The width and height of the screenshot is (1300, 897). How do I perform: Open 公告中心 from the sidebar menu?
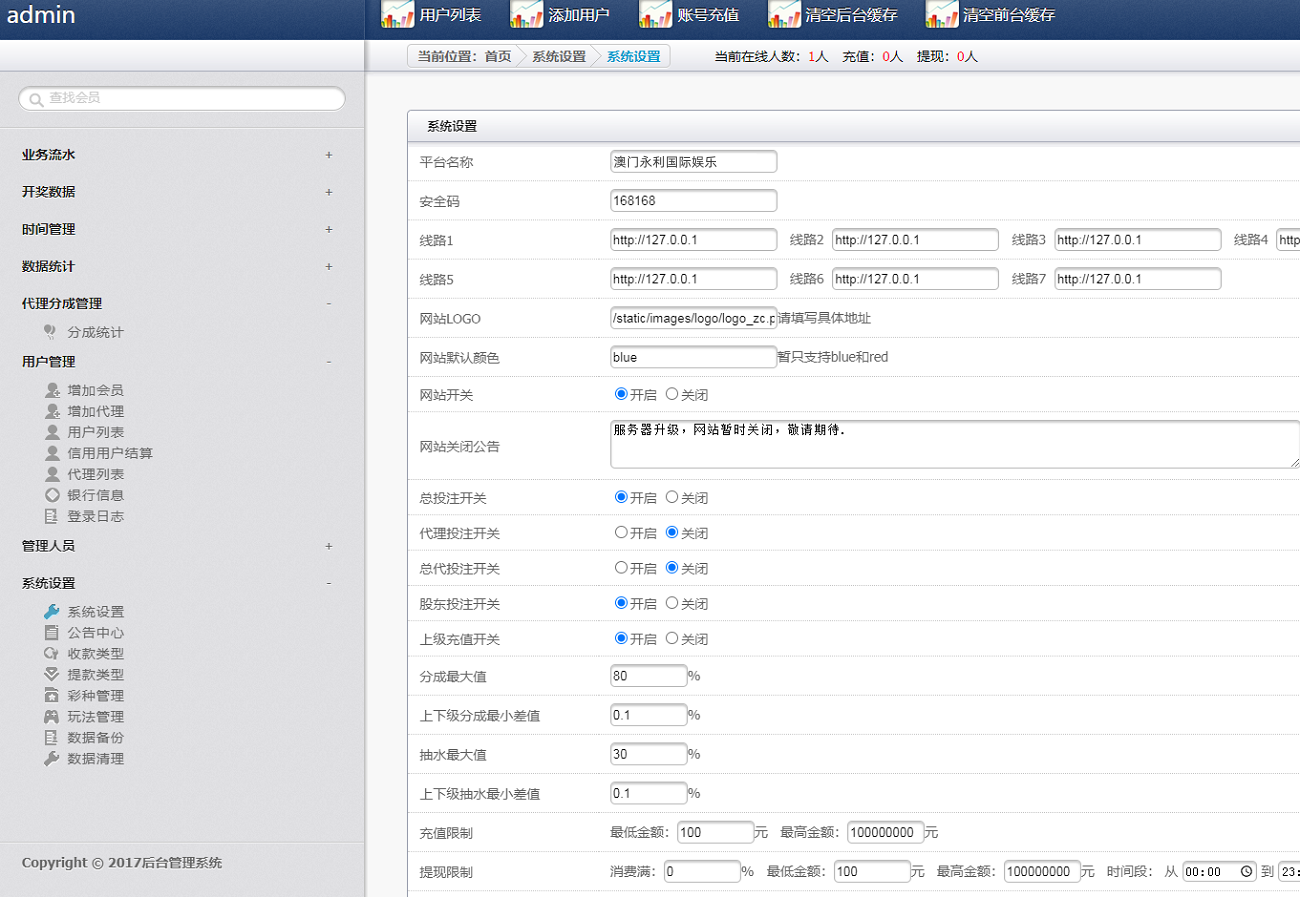click(96, 633)
